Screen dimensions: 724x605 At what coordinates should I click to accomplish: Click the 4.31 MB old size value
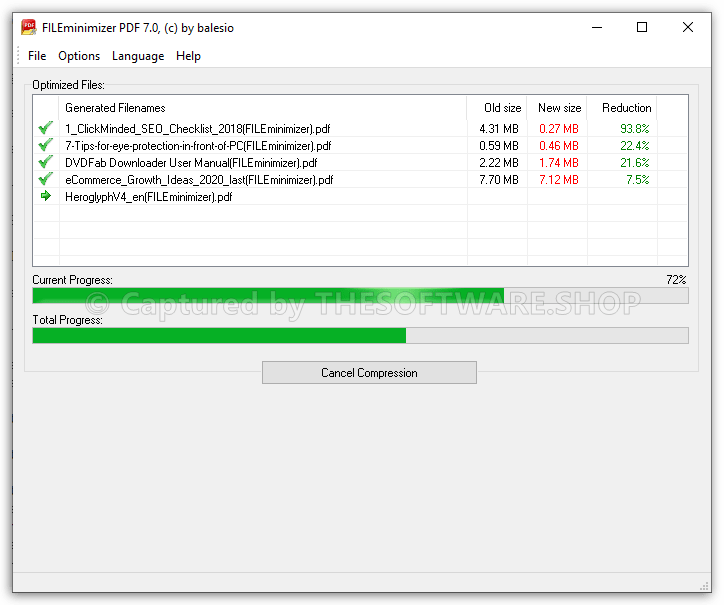499,128
